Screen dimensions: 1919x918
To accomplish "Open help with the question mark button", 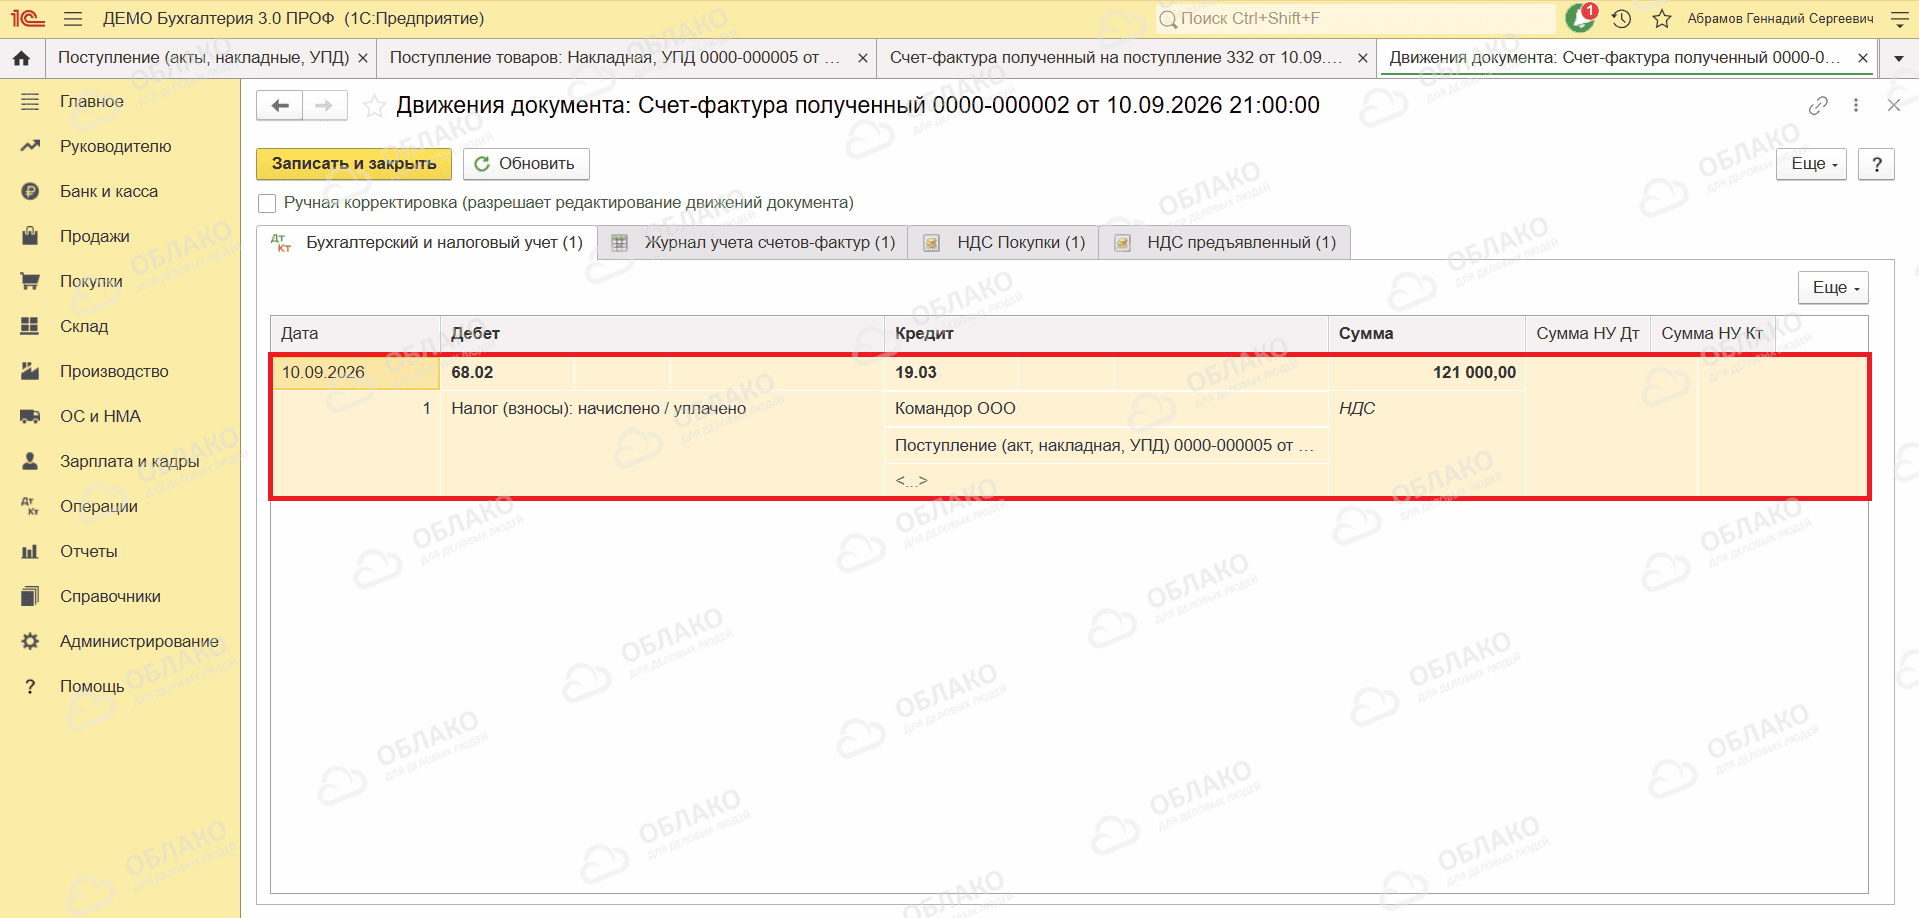I will coord(1876,164).
